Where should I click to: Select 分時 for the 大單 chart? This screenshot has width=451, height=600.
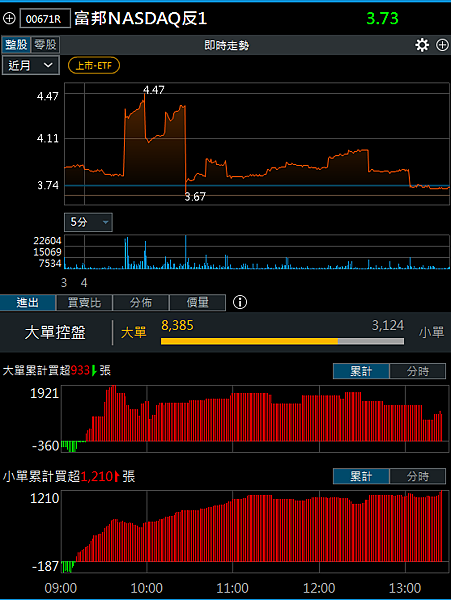point(418,371)
